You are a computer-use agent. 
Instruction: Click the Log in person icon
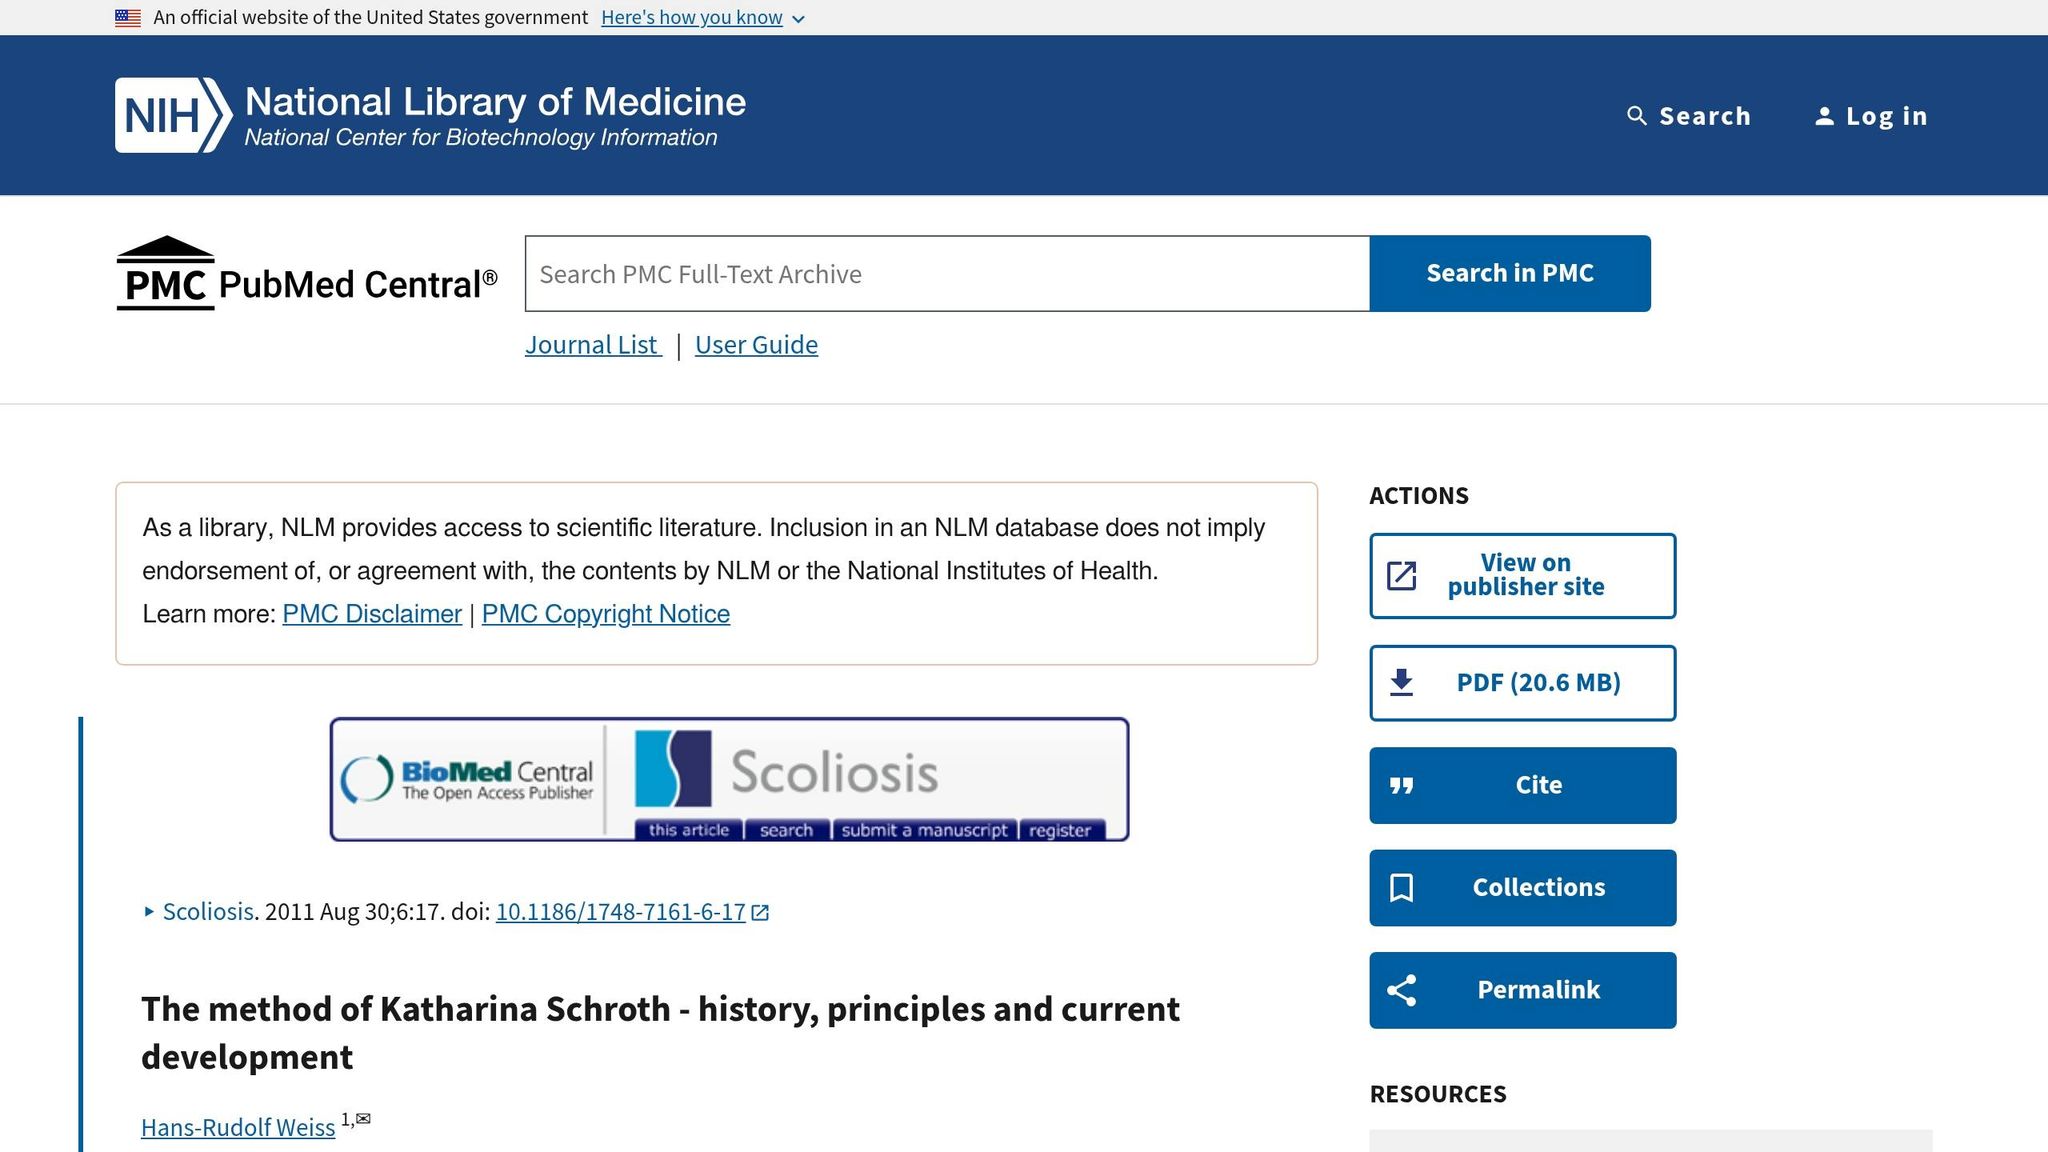pos(1825,116)
